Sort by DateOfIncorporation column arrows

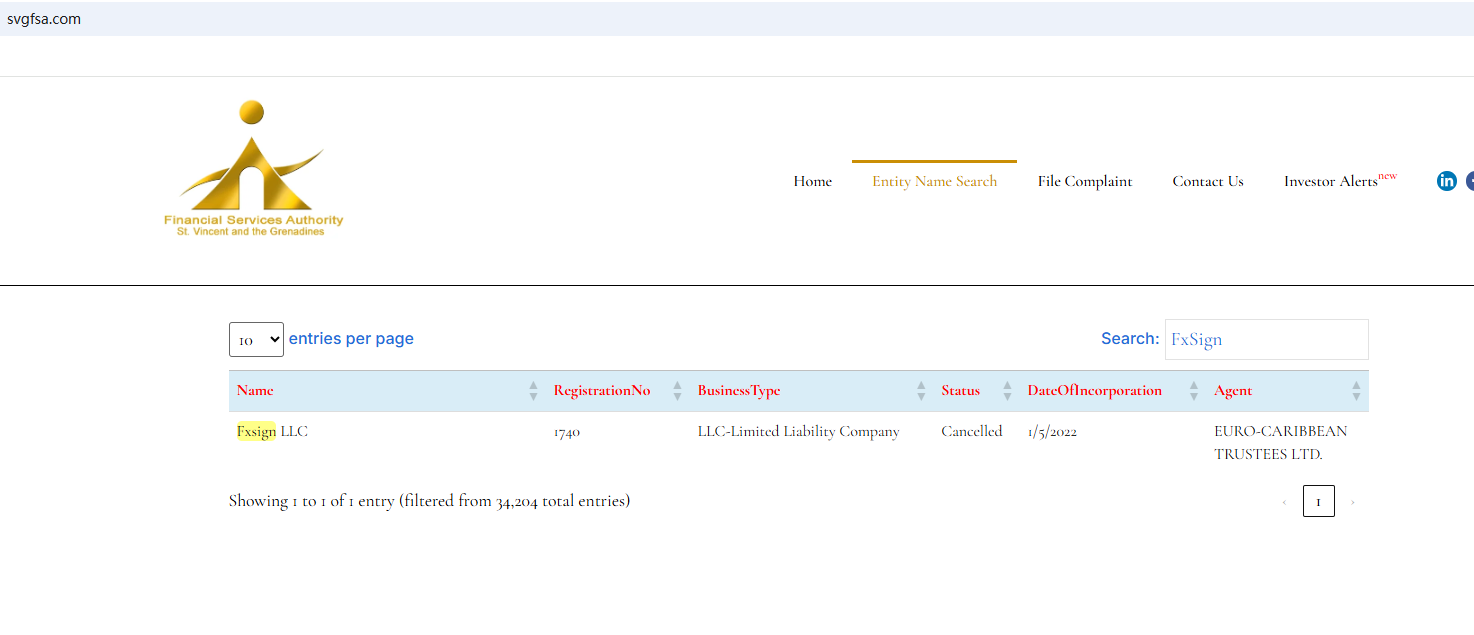pos(1193,391)
